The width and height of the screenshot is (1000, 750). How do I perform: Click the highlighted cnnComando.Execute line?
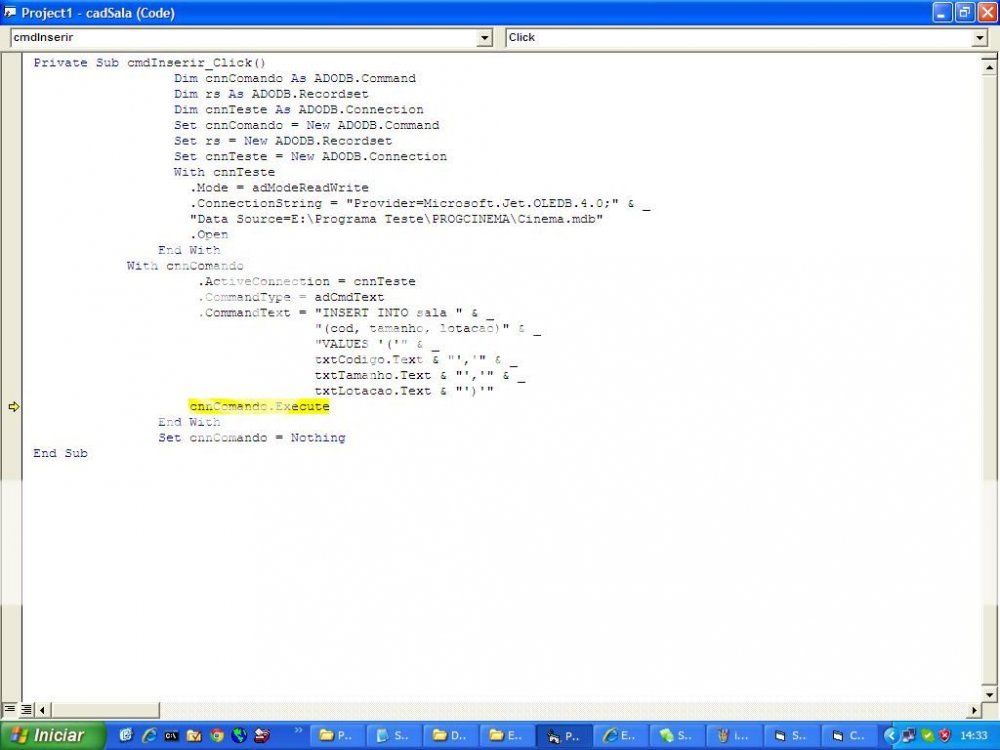[259, 407]
